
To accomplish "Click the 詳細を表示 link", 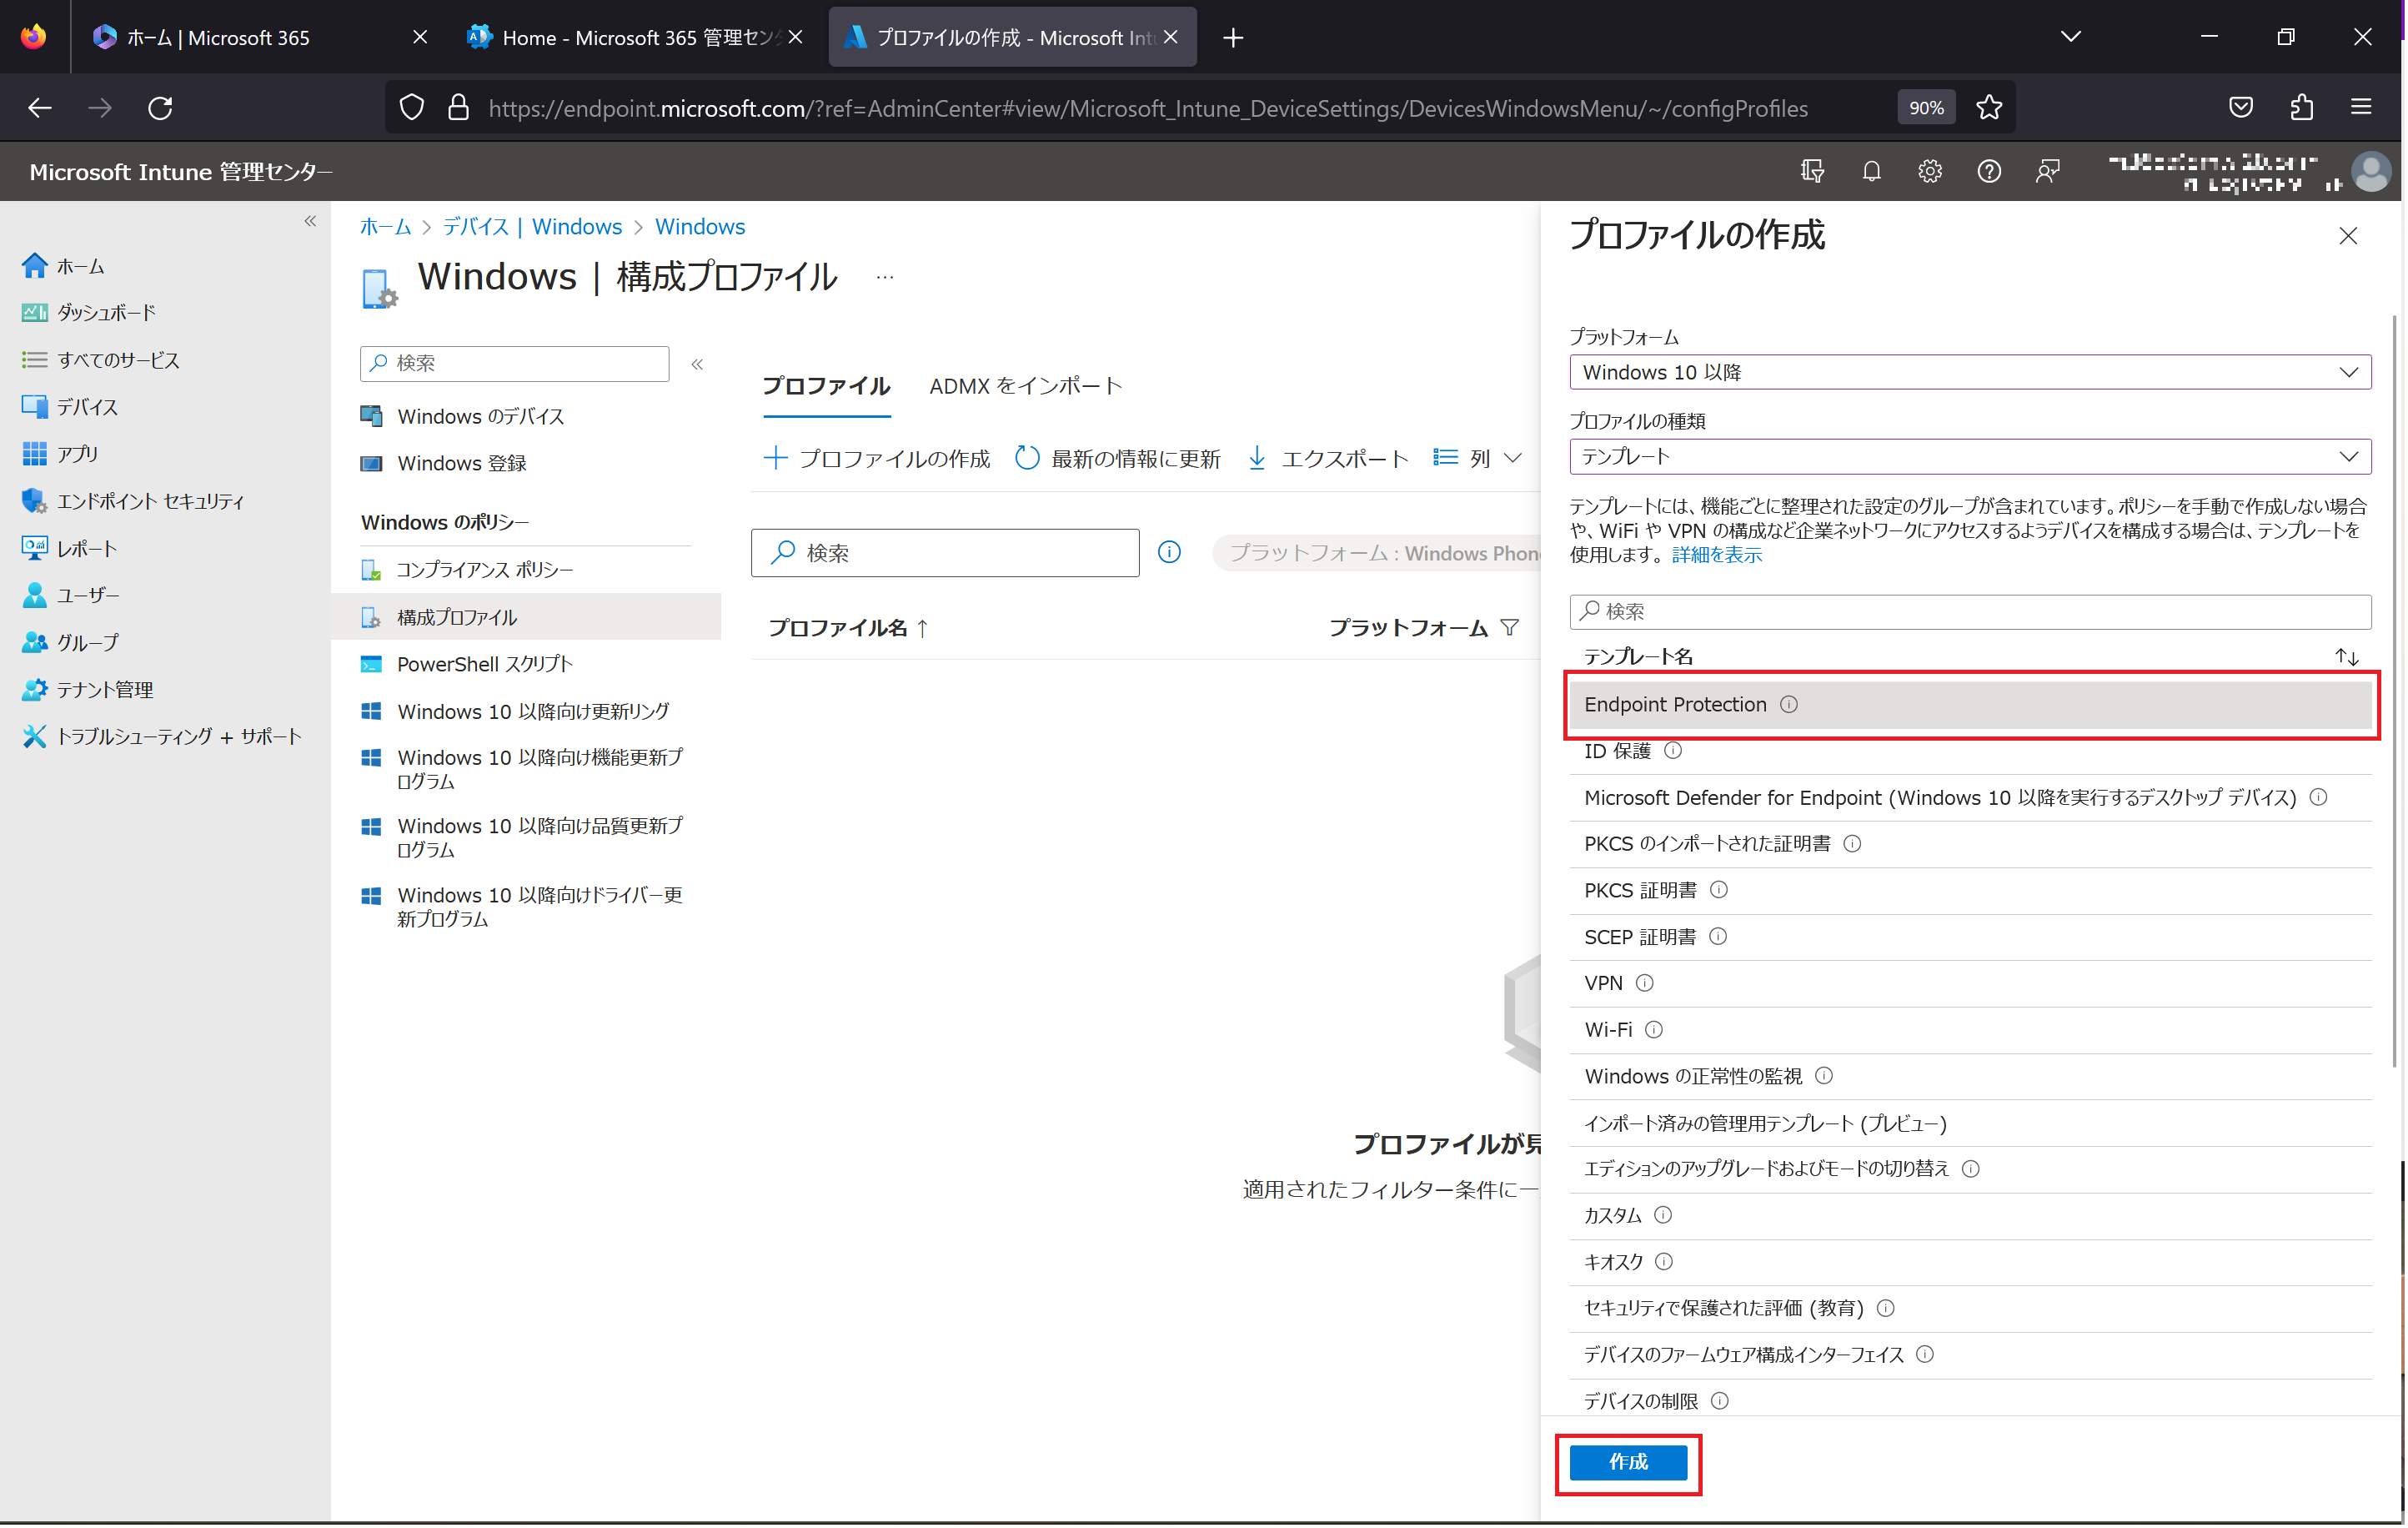I will [1717, 554].
